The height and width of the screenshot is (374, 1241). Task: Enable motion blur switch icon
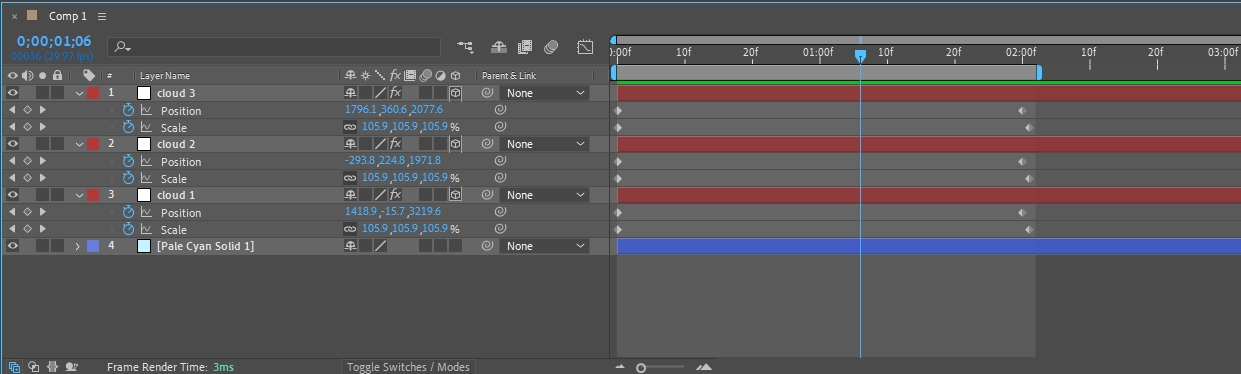click(x=551, y=46)
